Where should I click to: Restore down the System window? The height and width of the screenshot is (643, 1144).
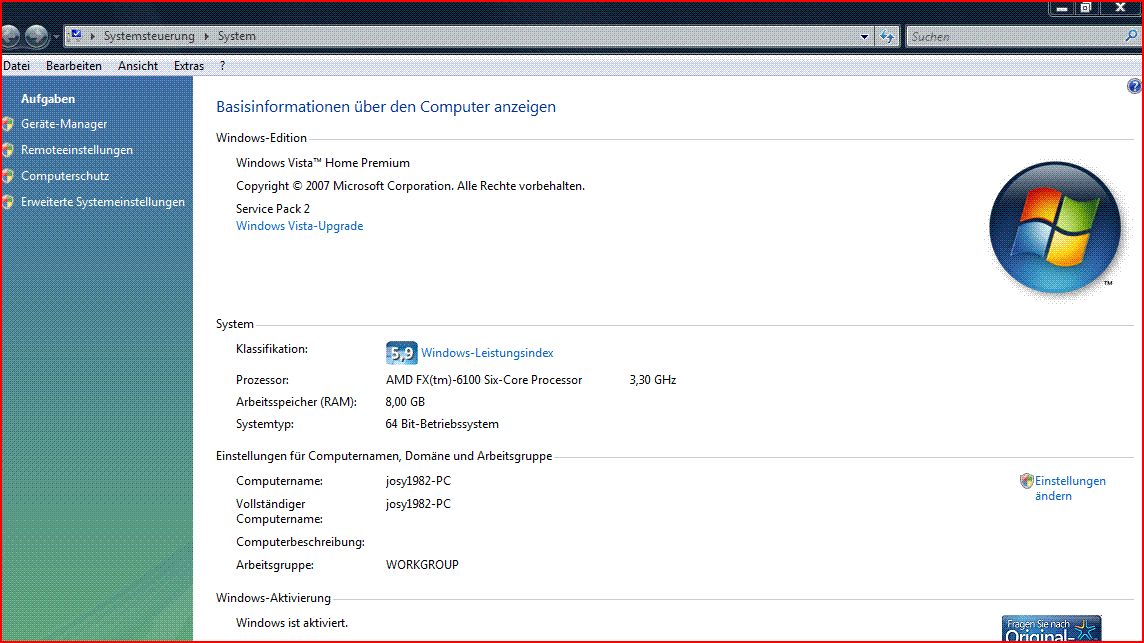click(x=1086, y=8)
